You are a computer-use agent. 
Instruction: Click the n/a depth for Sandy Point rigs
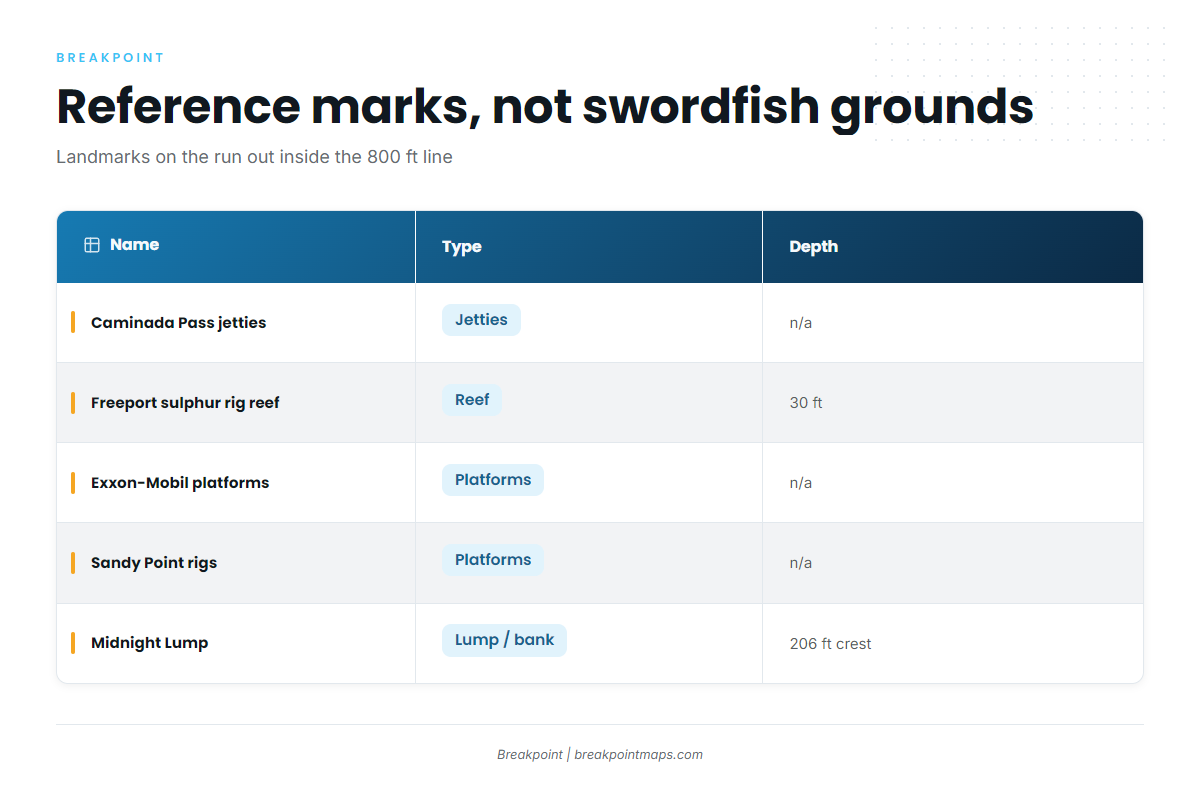(801, 563)
